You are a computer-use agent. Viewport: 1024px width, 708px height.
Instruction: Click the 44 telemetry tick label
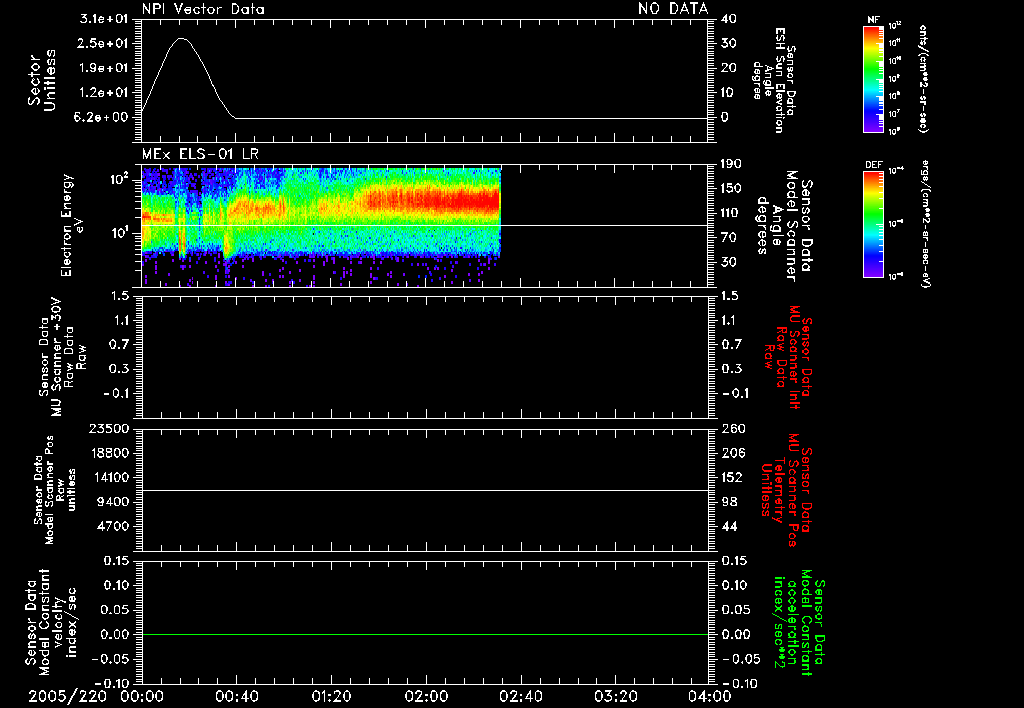click(729, 526)
